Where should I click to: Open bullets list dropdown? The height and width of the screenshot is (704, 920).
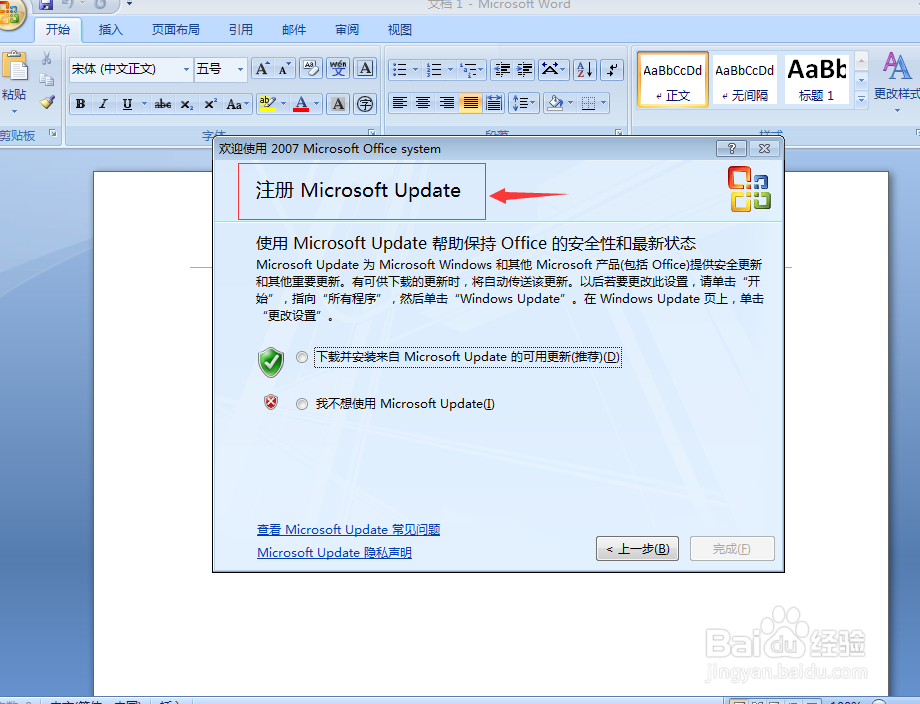(415, 70)
